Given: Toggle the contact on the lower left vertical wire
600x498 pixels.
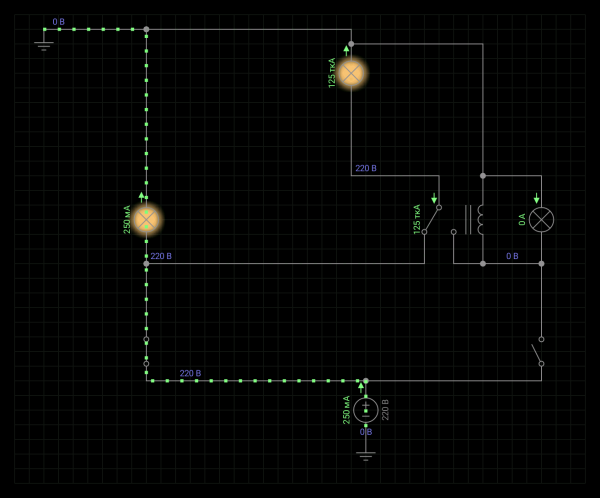Looking at the screenshot, I should [x=146, y=351].
